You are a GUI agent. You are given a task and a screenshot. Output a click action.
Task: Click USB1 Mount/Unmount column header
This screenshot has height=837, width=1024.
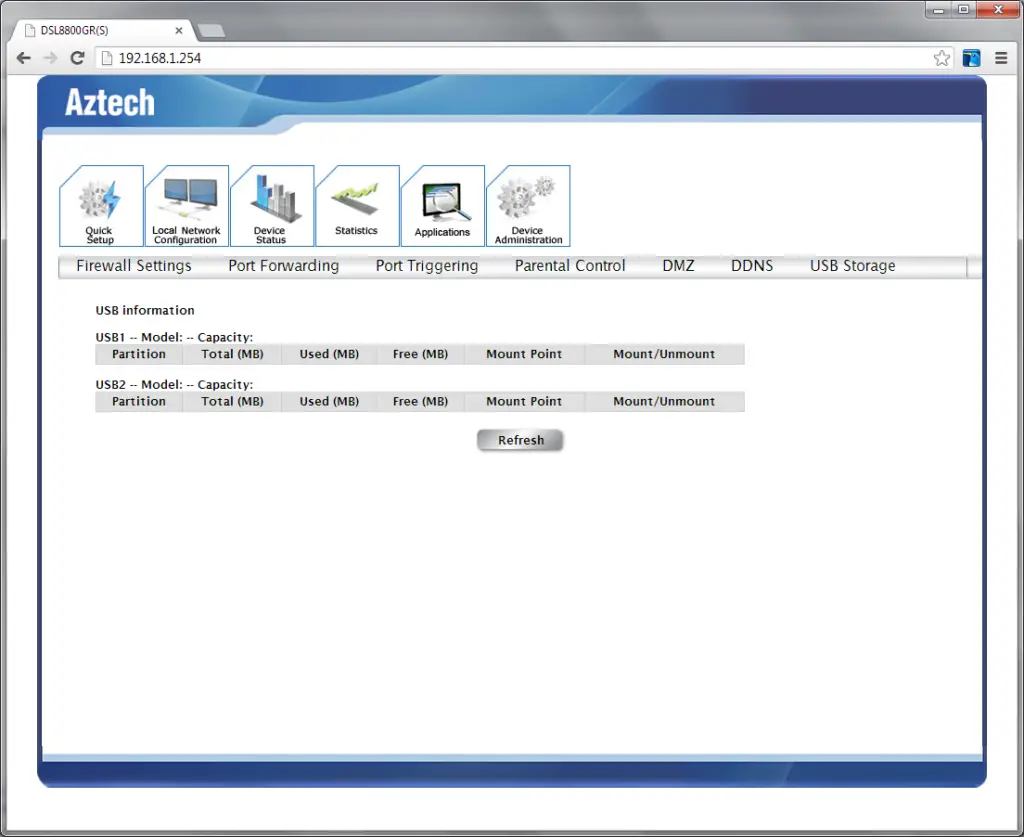(x=664, y=354)
